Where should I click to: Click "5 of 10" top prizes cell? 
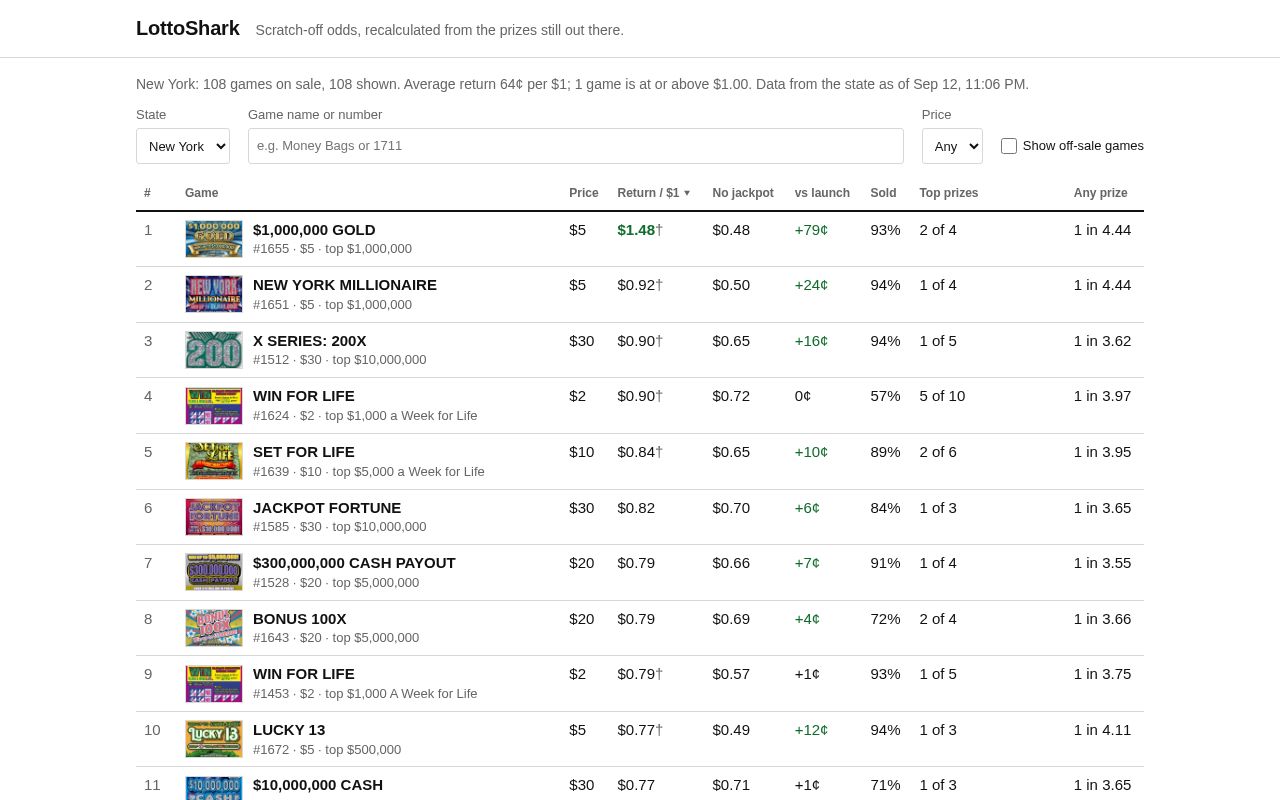pos(942,396)
